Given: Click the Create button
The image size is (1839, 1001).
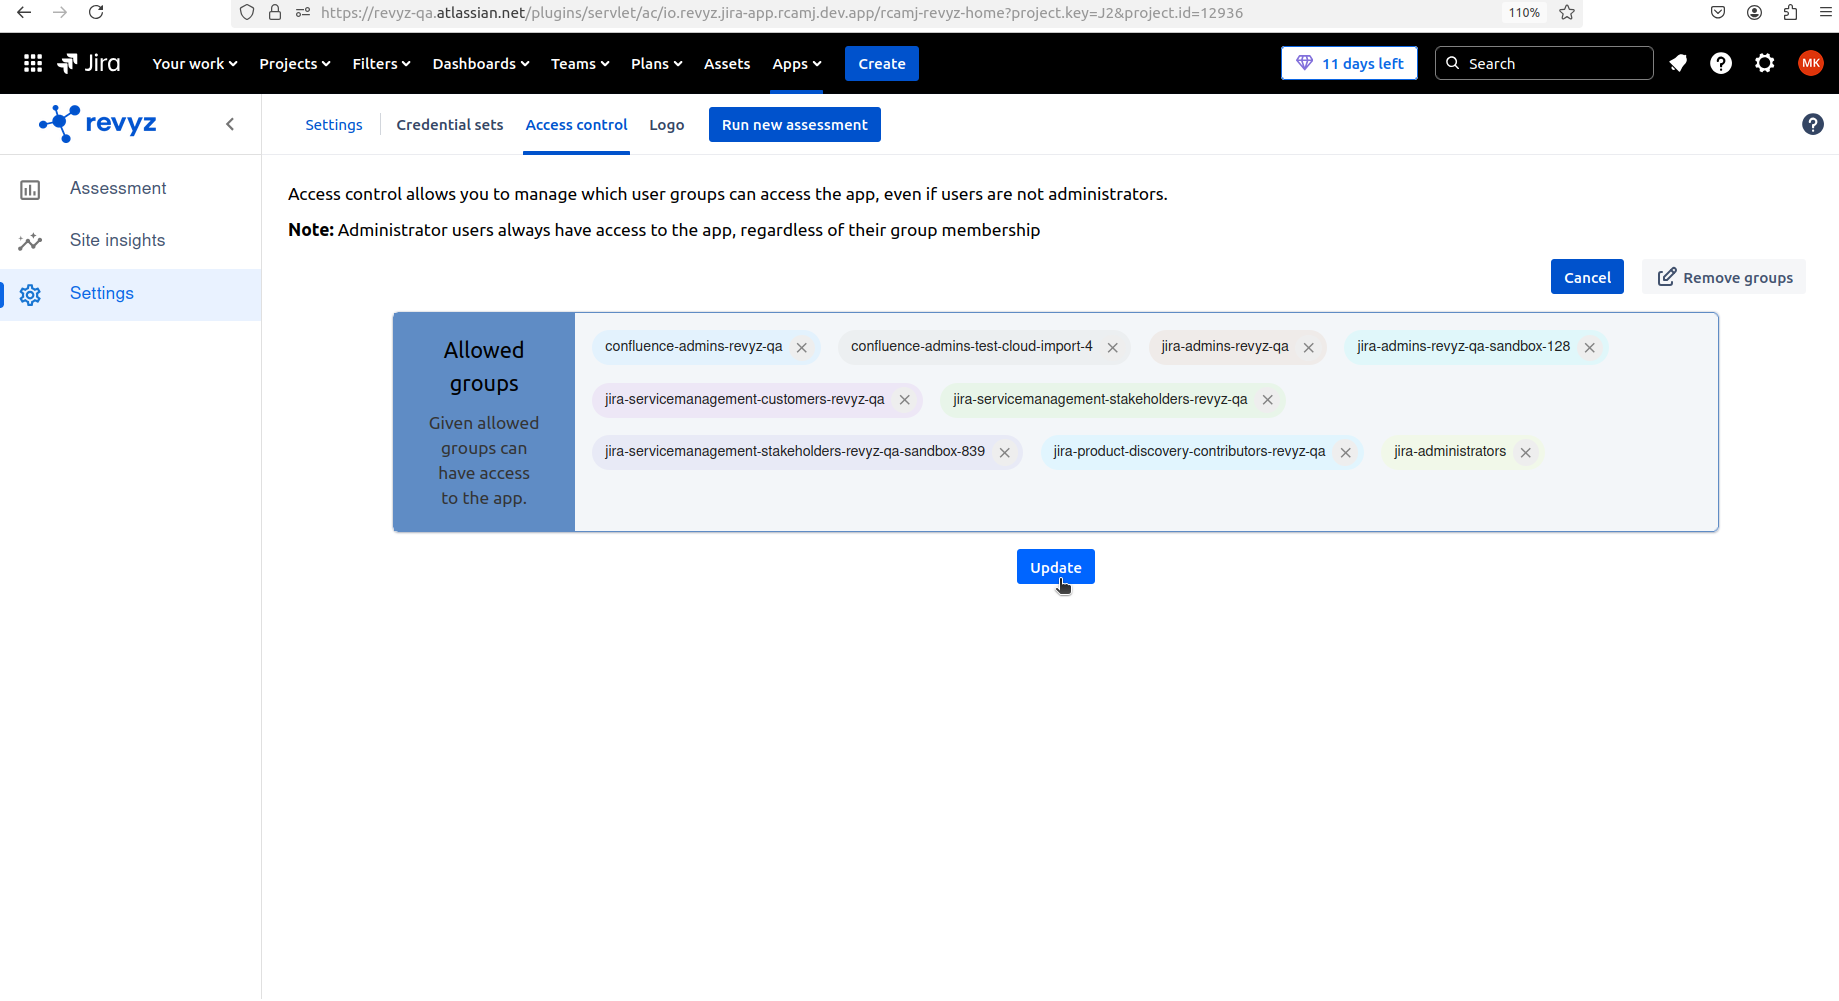Looking at the screenshot, I should pyautogui.click(x=882, y=63).
